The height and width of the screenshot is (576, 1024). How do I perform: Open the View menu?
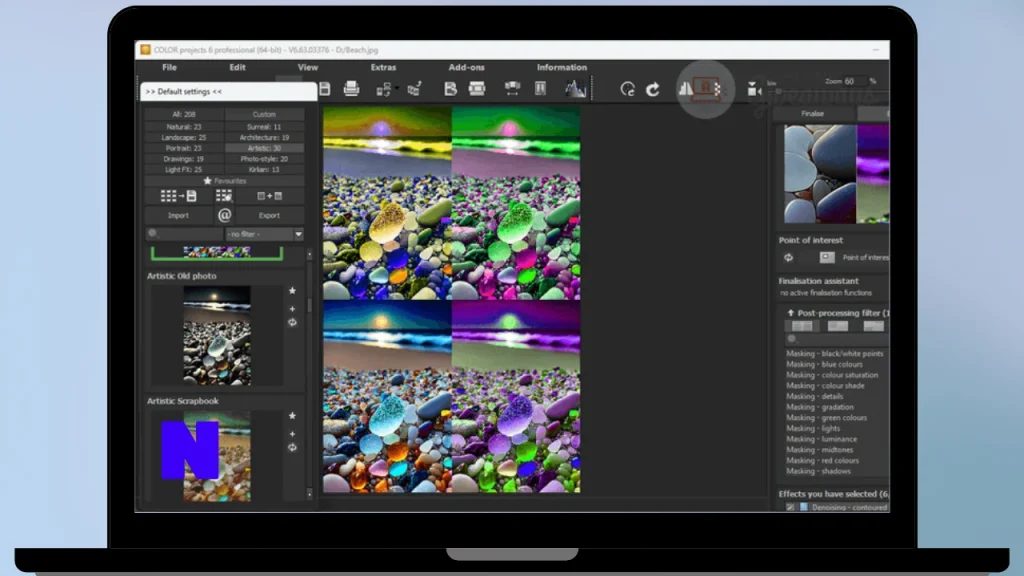point(308,67)
